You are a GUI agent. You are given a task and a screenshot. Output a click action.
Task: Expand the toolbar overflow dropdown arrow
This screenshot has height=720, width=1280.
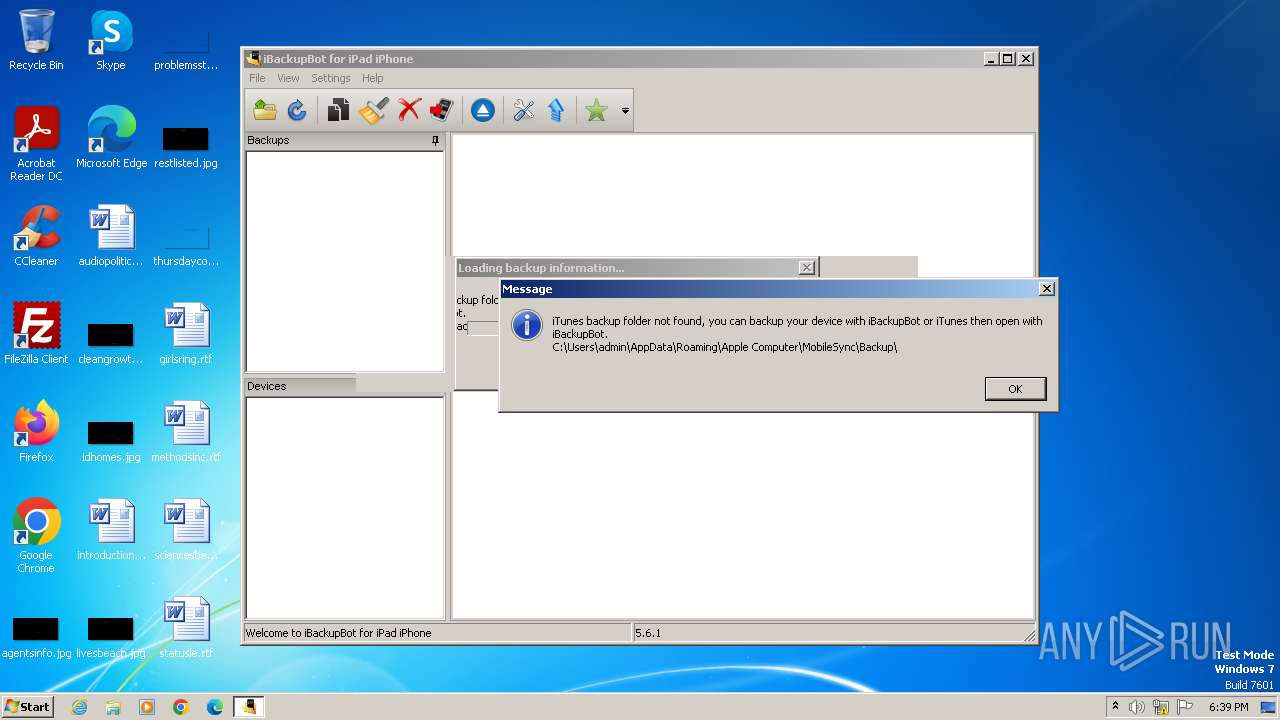click(625, 111)
